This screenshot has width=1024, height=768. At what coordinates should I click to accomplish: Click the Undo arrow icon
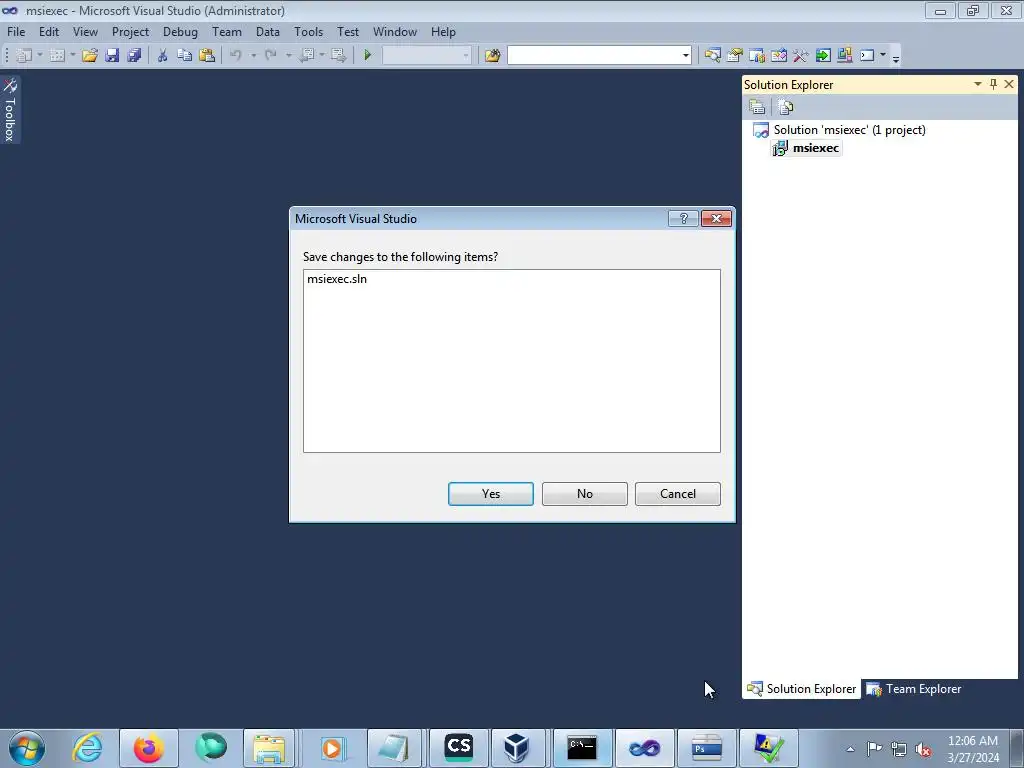[x=236, y=56]
